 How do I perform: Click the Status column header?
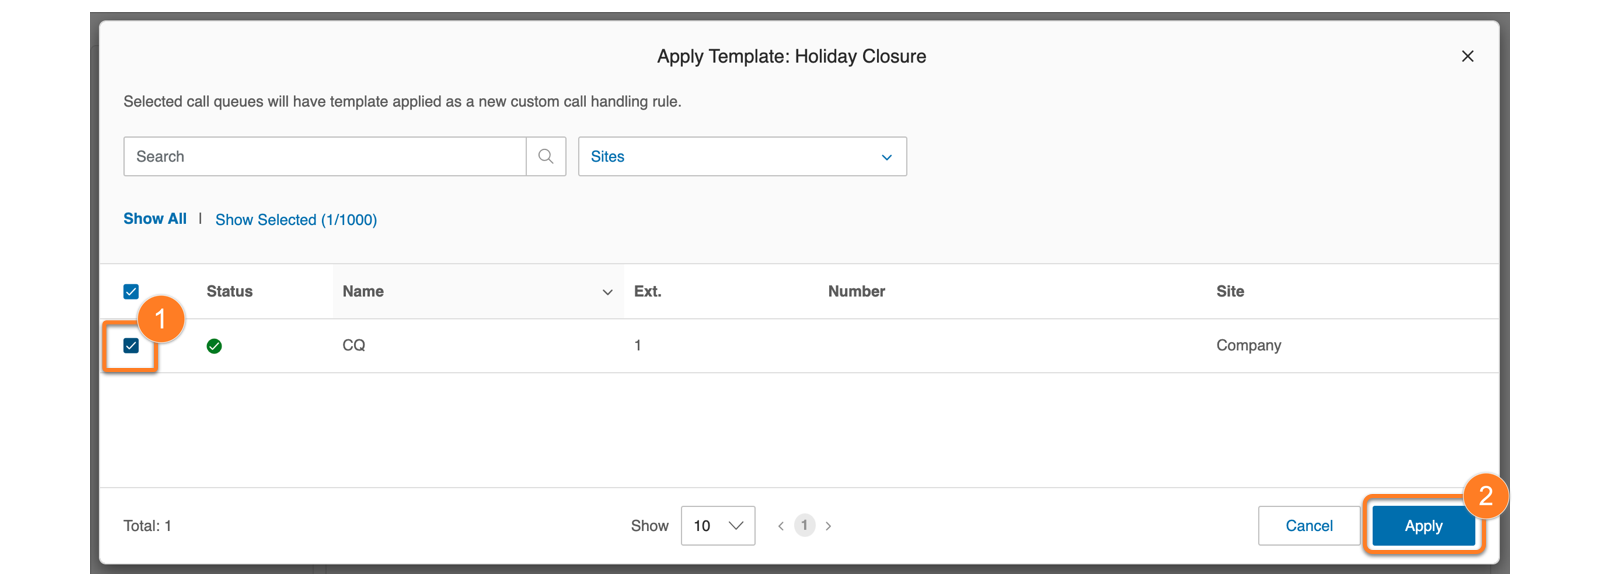click(230, 292)
